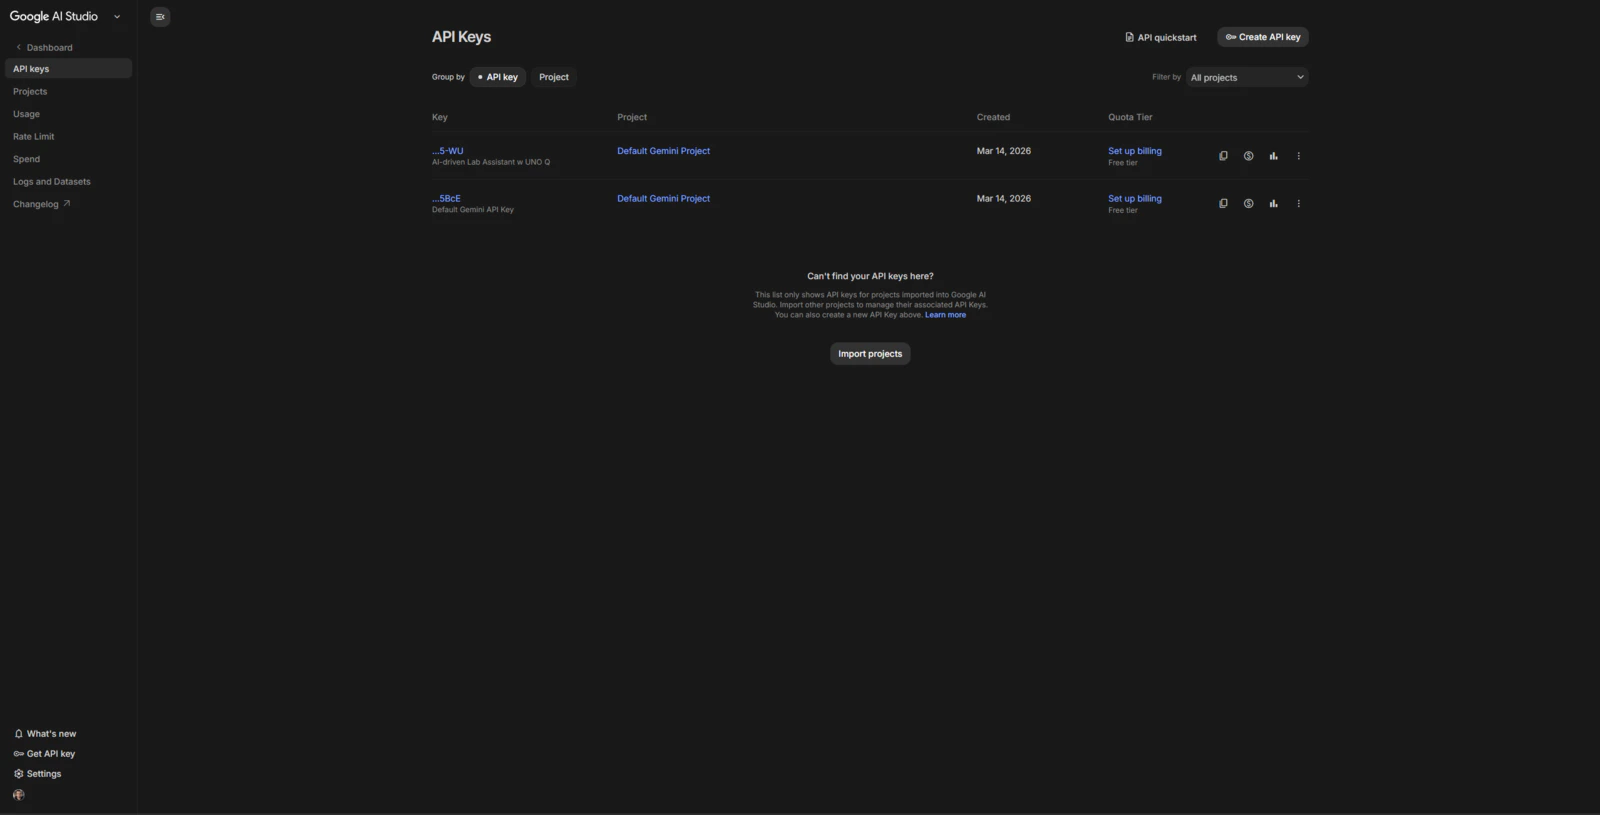Set up billing for the ...5BcE key
The width and height of the screenshot is (1600, 815).
pyautogui.click(x=1135, y=199)
